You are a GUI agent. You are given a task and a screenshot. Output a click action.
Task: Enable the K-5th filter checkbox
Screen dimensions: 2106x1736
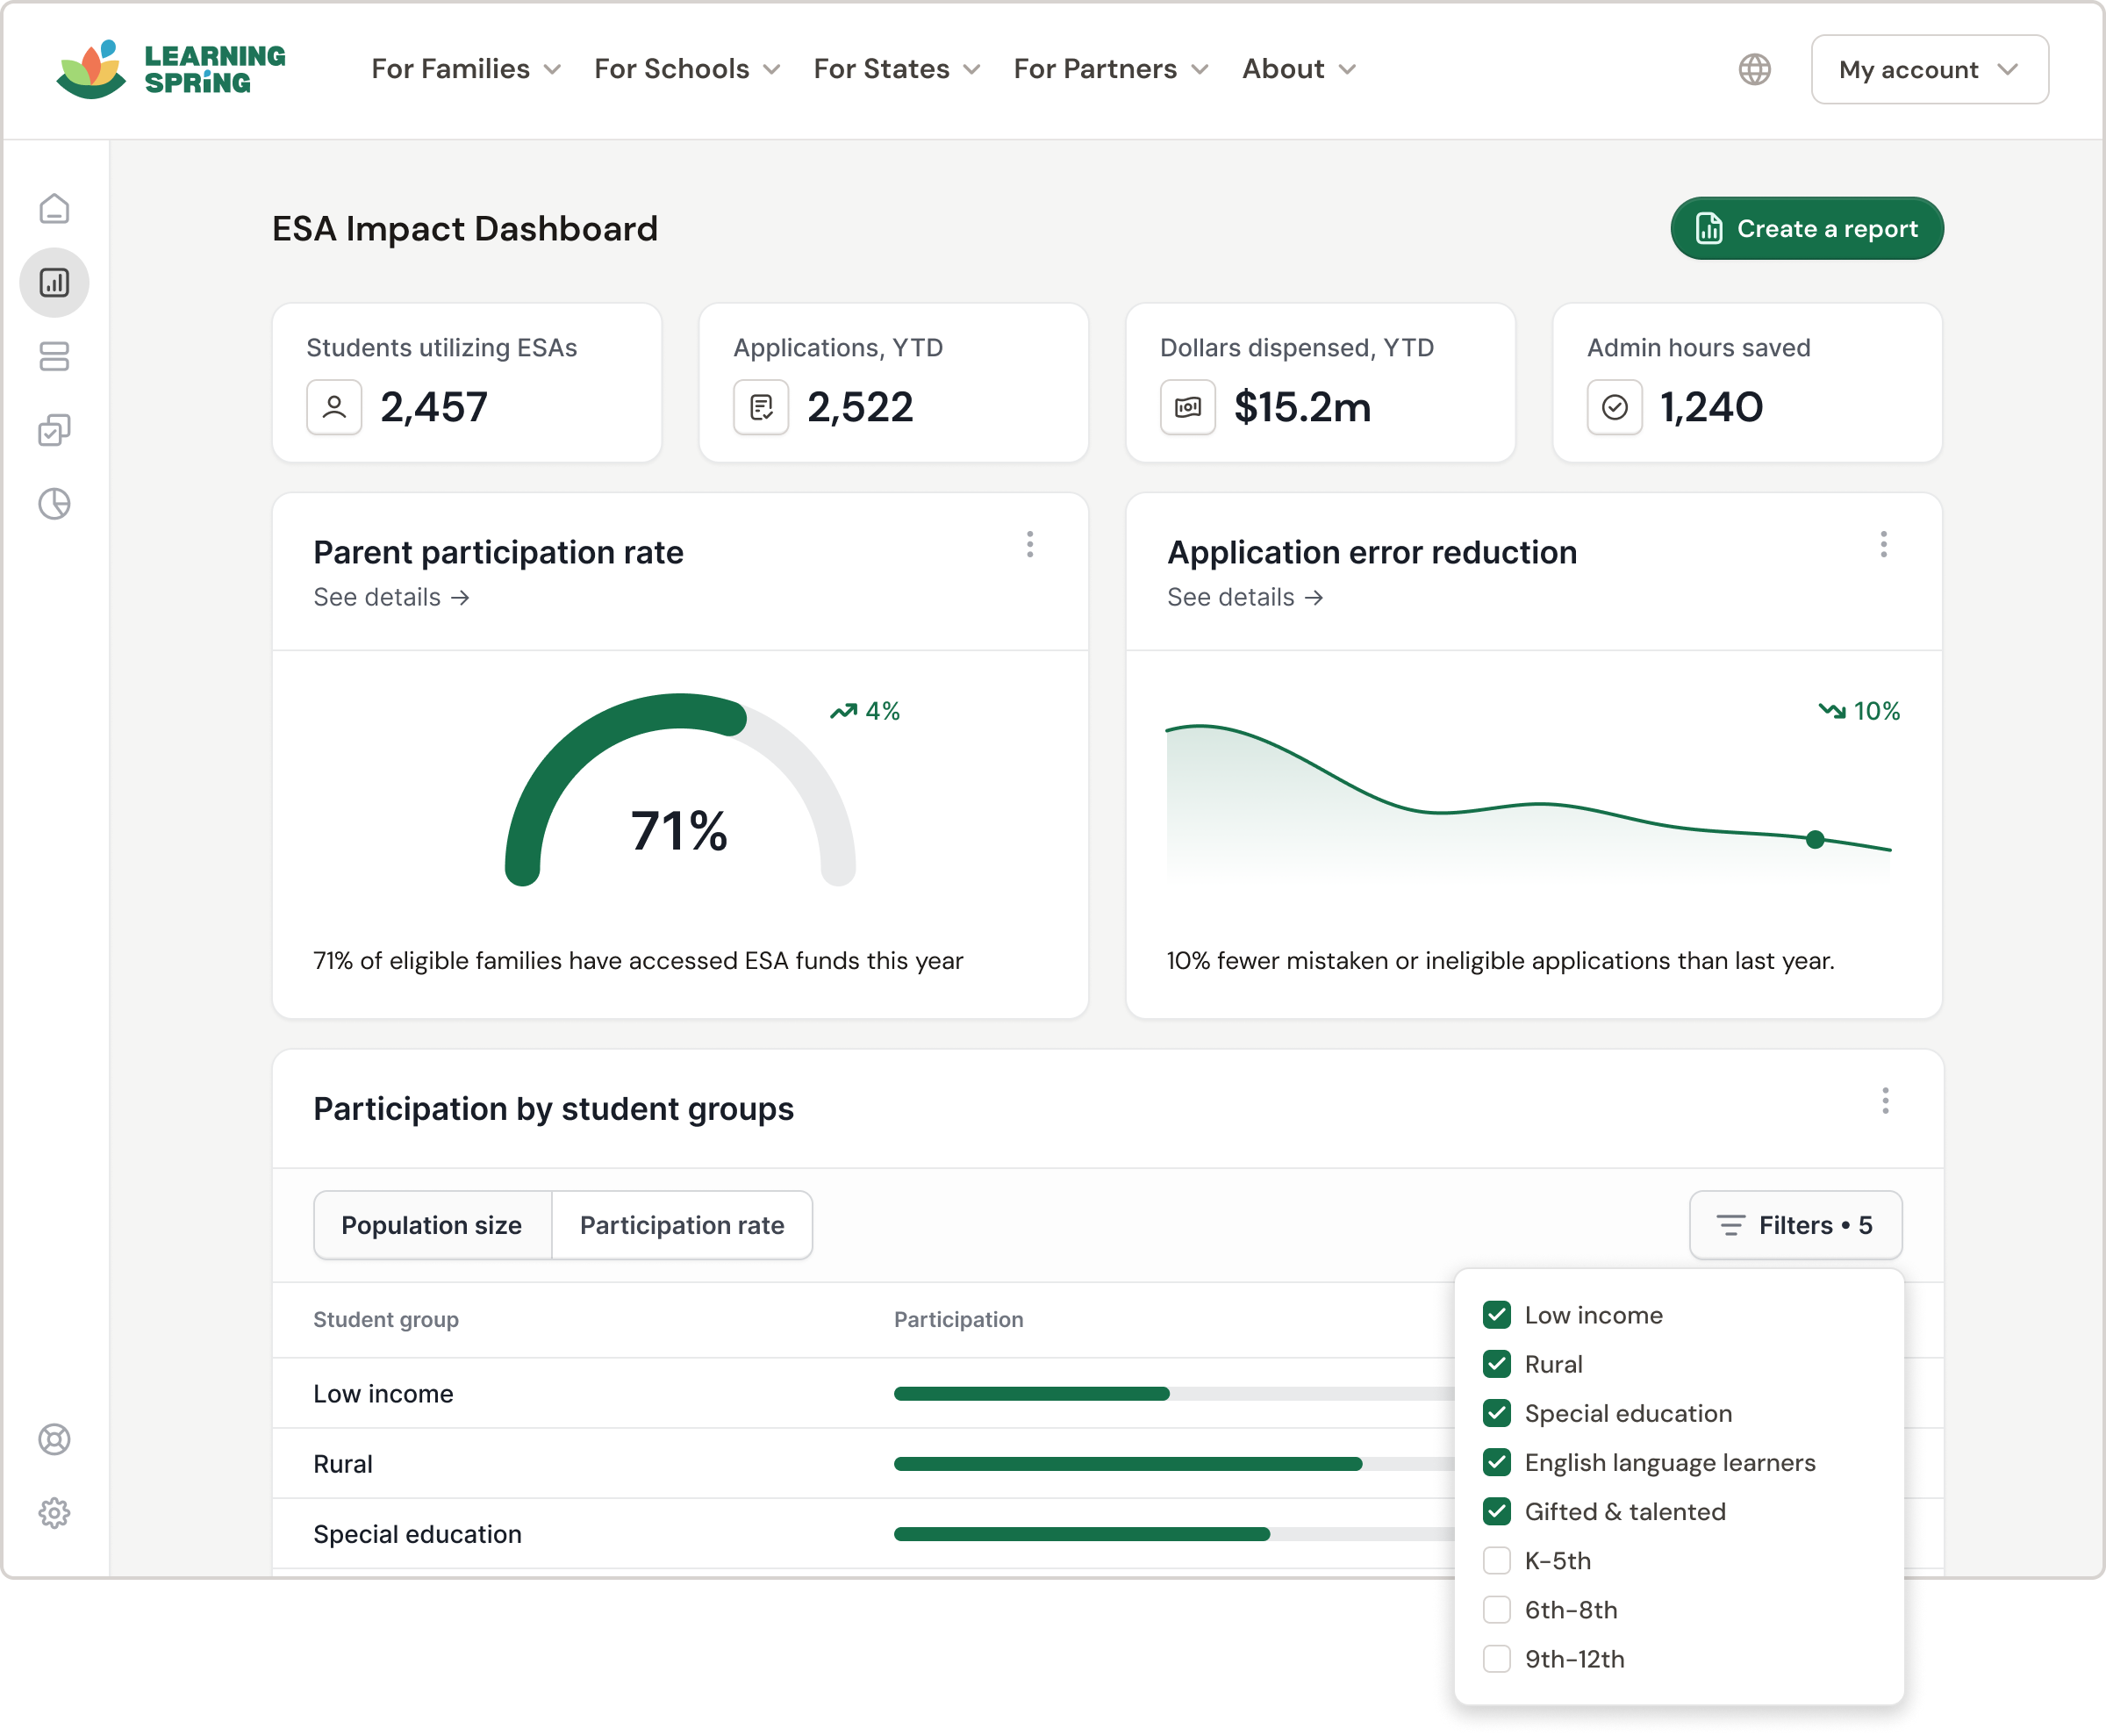[1496, 1560]
